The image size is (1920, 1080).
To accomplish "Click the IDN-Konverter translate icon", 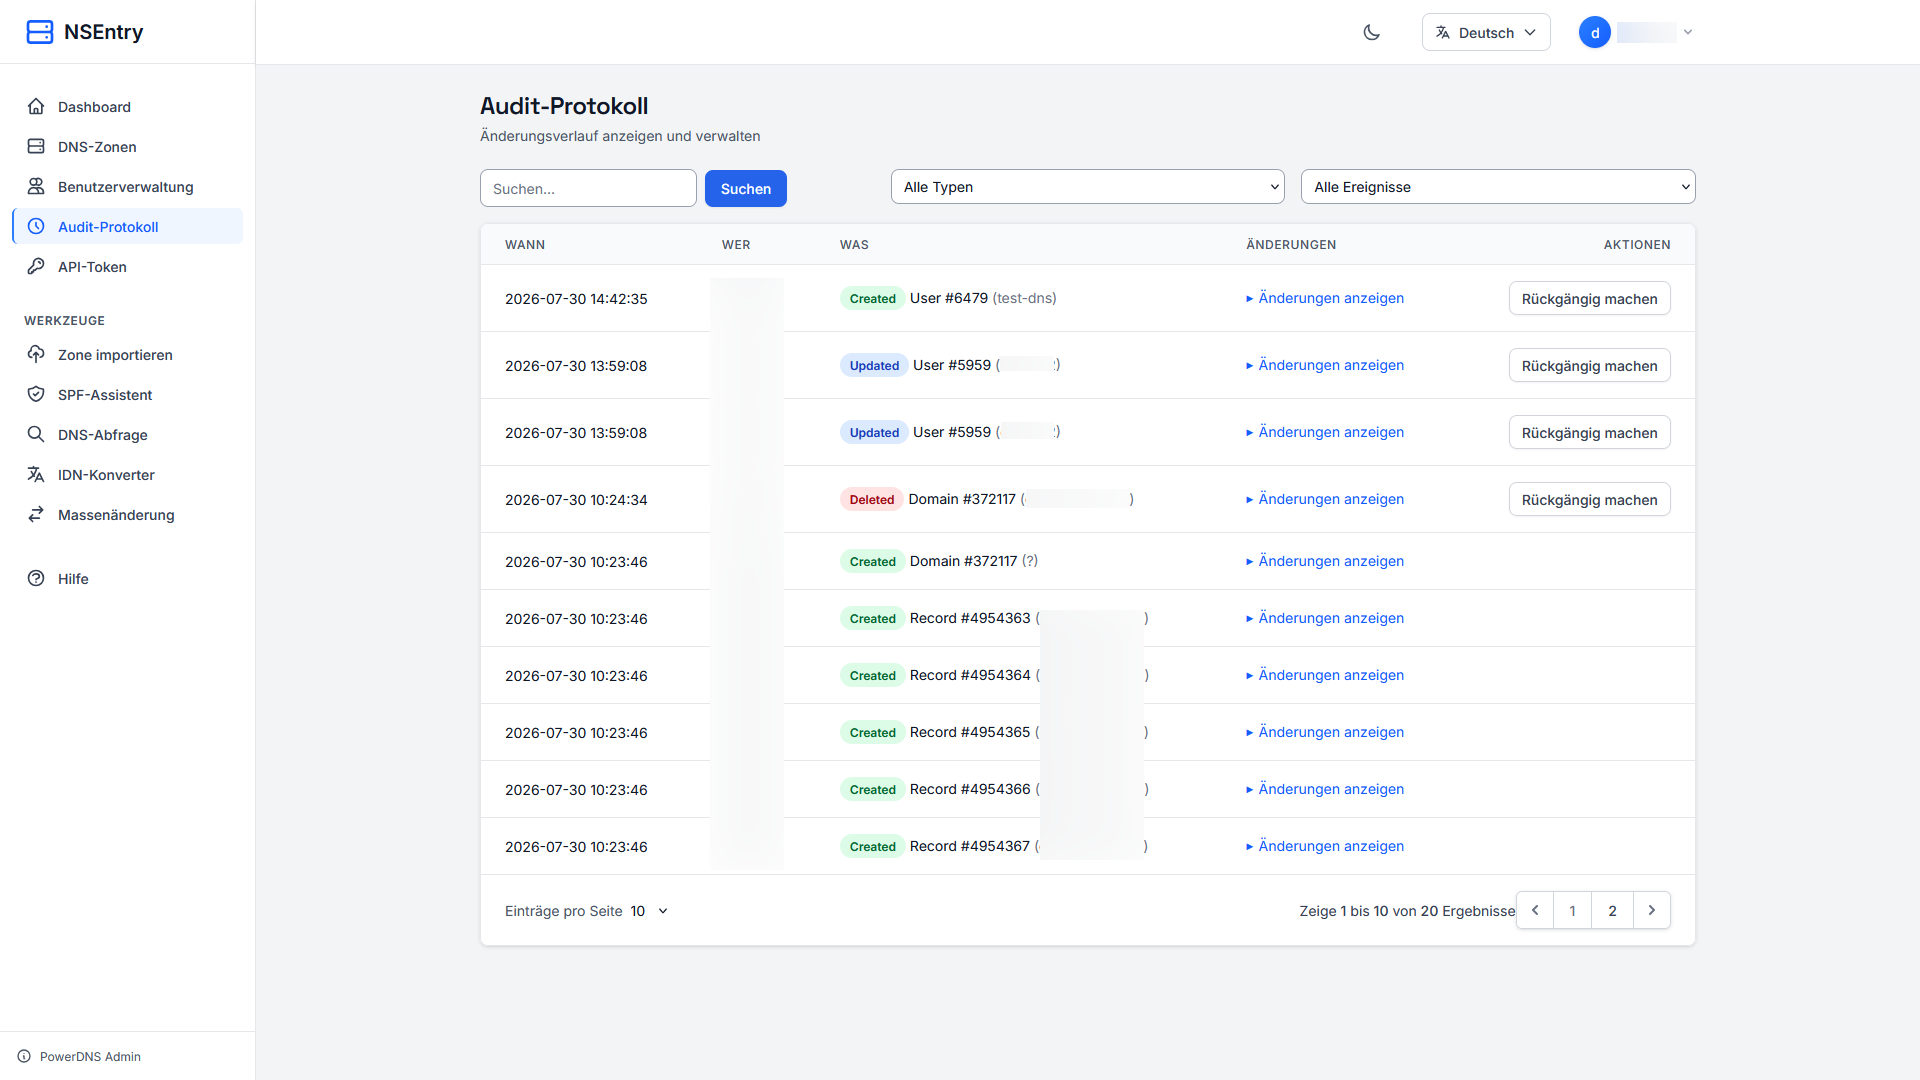I will [x=36, y=474].
